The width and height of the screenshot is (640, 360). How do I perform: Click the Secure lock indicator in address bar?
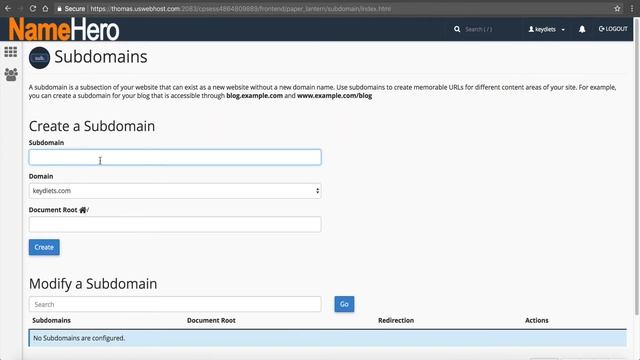coord(71,8)
